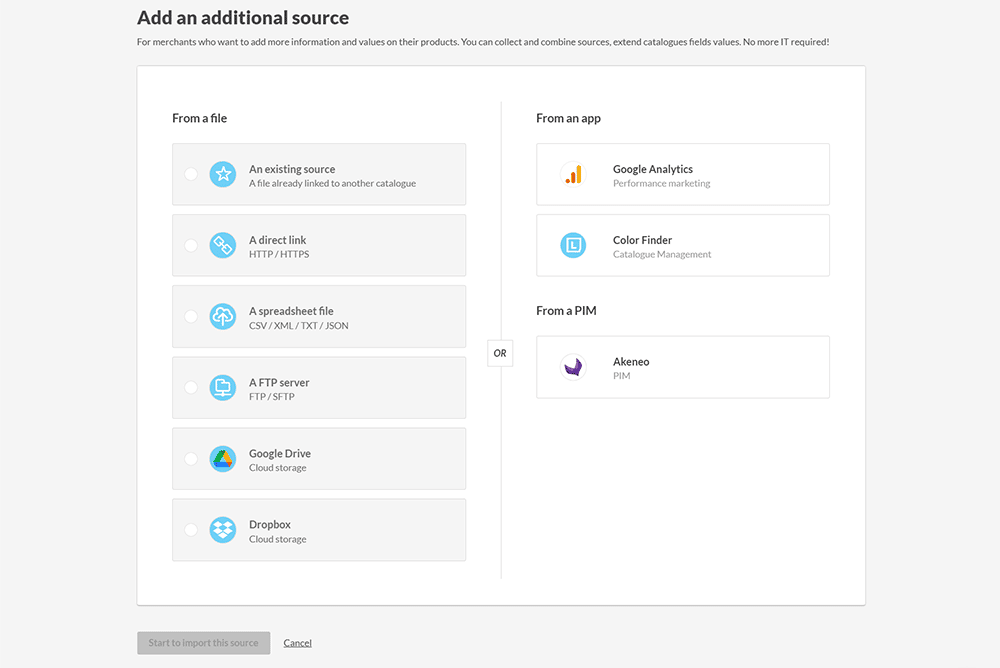Select the 'An existing source' radio button
The width and height of the screenshot is (1000, 668).
(191, 174)
